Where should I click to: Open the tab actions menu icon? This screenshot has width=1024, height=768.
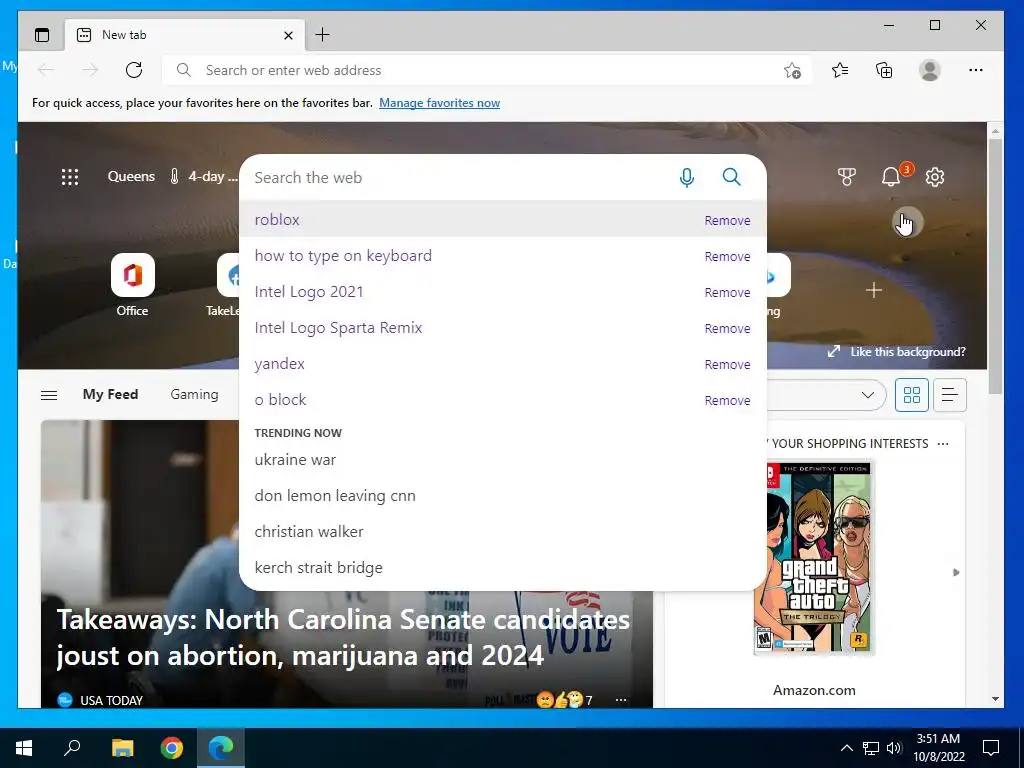pyautogui.click(x=42, y=35)
